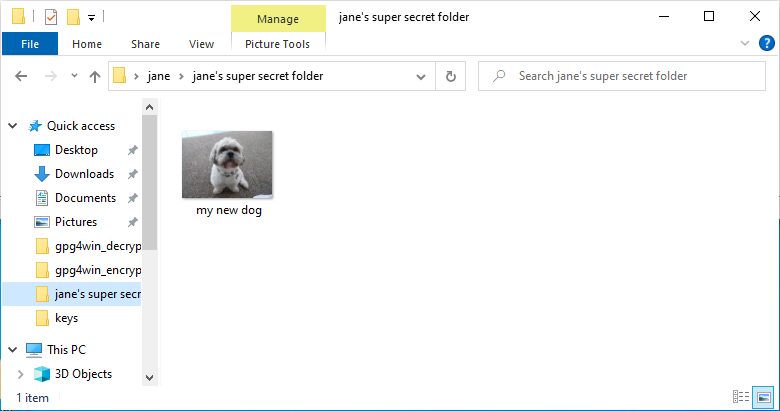Collapse the Quick access tree node
Viewport: 780px width, 411px height.
13,126
